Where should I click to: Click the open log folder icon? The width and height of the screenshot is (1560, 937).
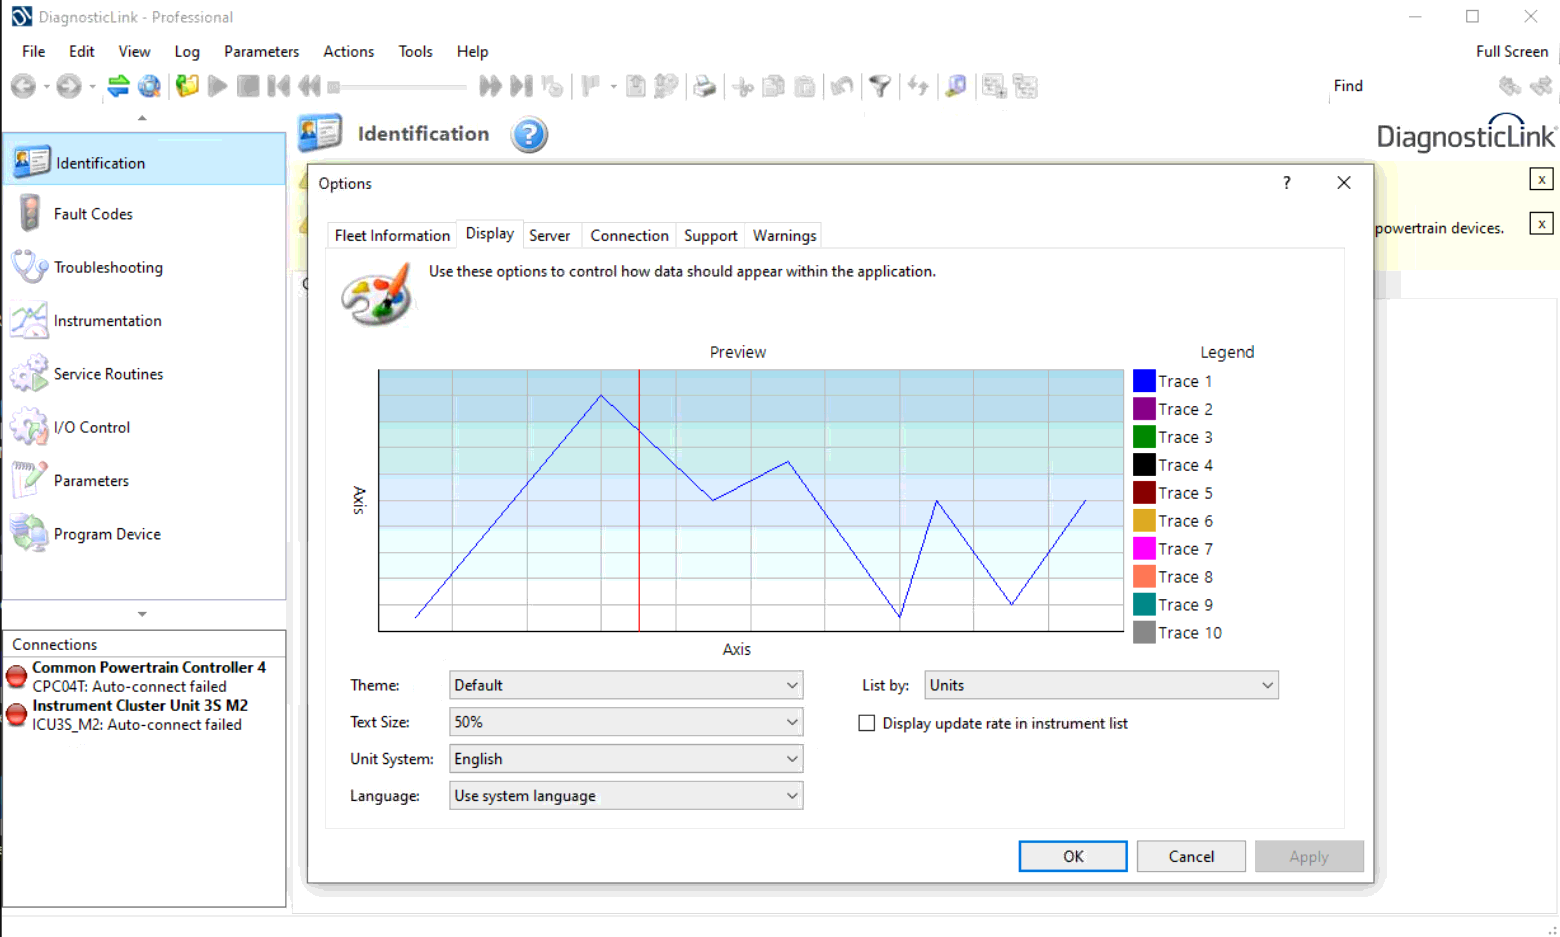187,87
